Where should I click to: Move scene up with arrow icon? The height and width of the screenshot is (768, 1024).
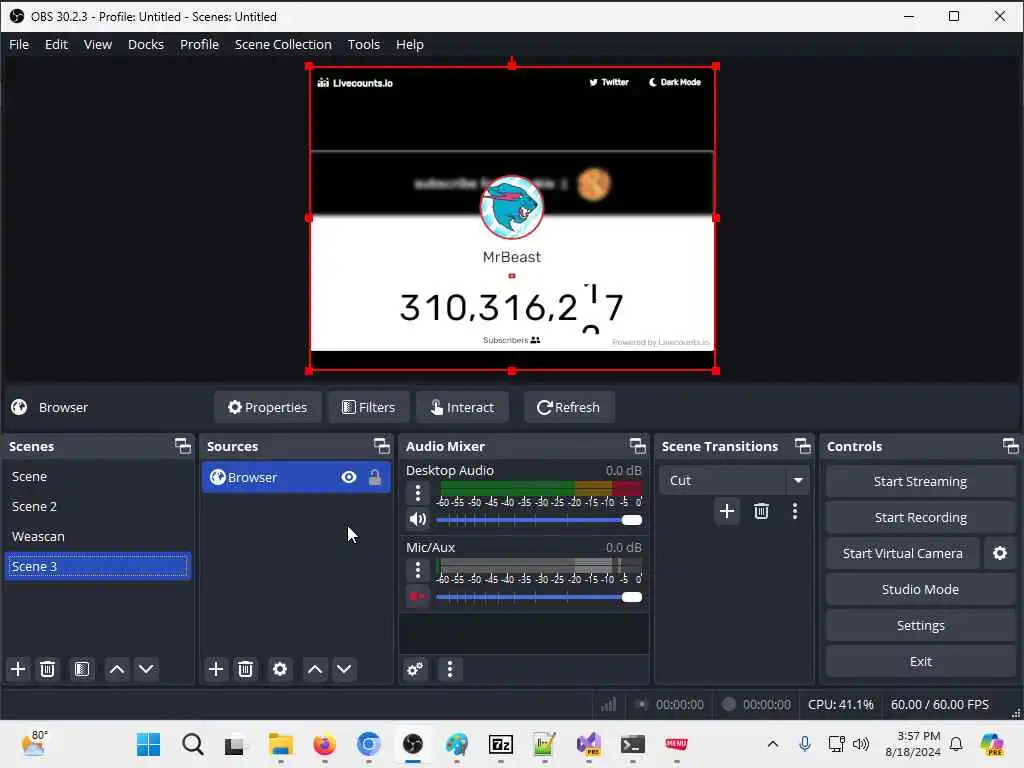pyautogui.click(x=117, y=669)
